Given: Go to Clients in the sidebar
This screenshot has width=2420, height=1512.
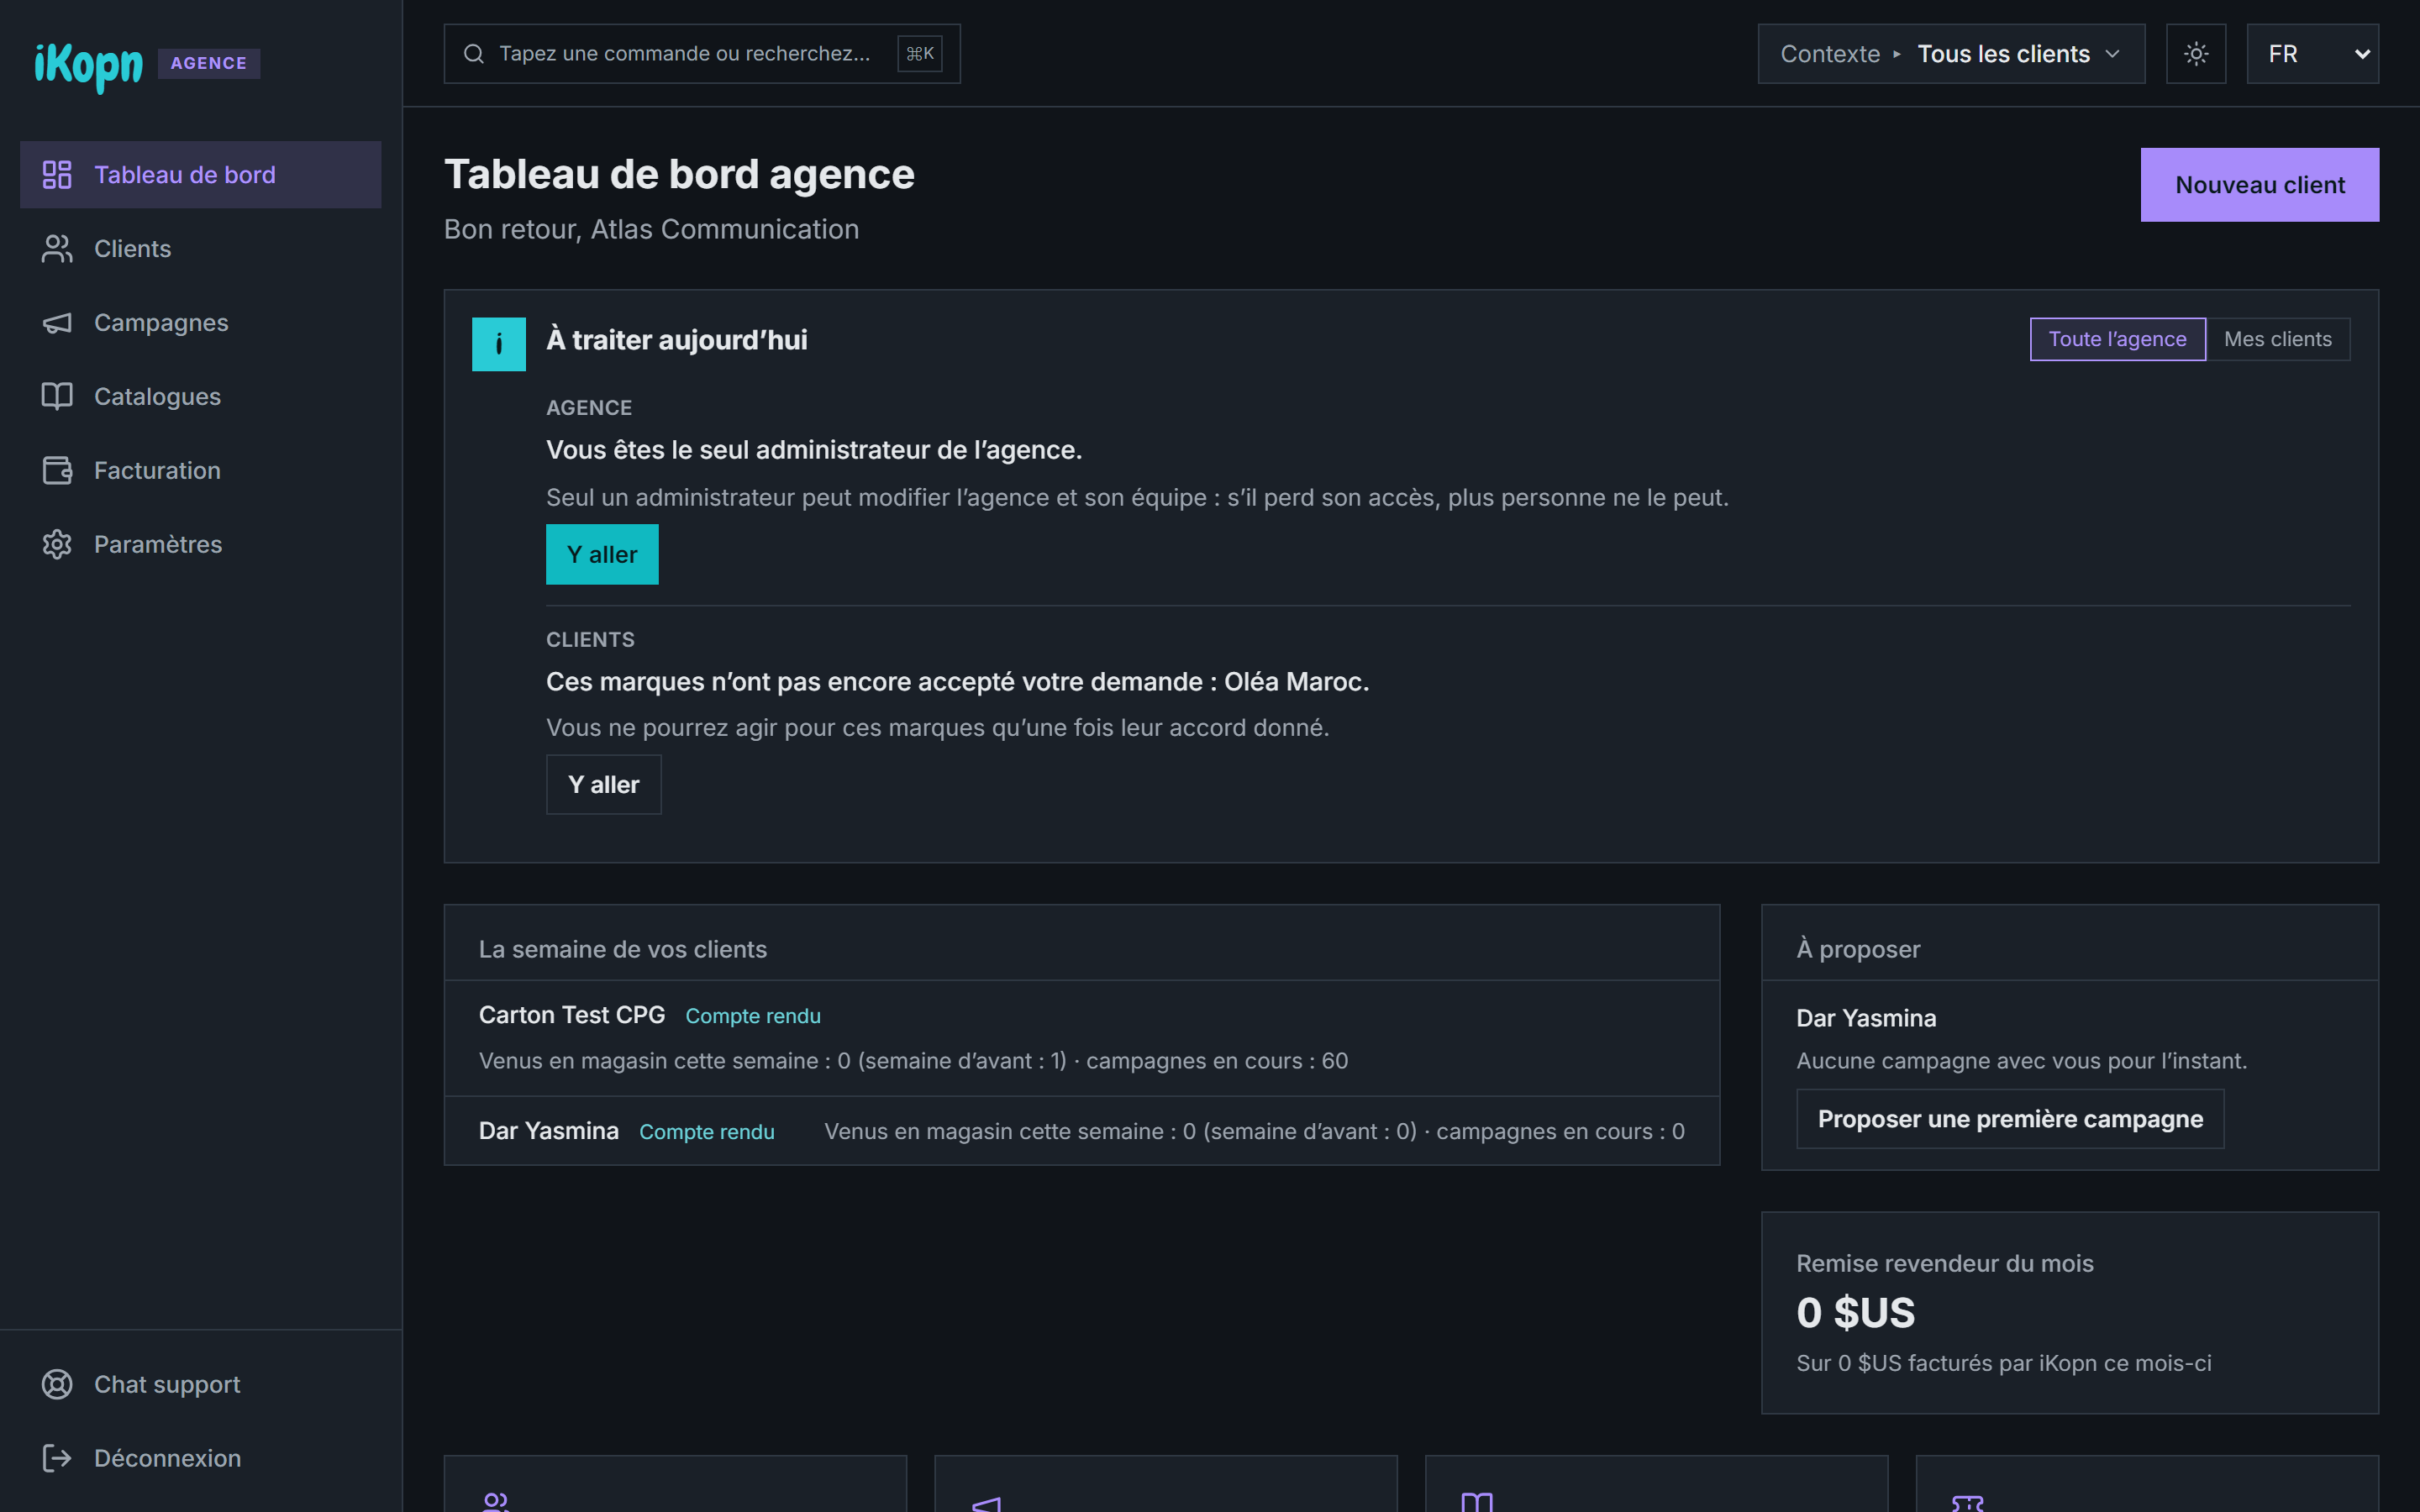Looking at the screenshot, I should pos(201,249).
